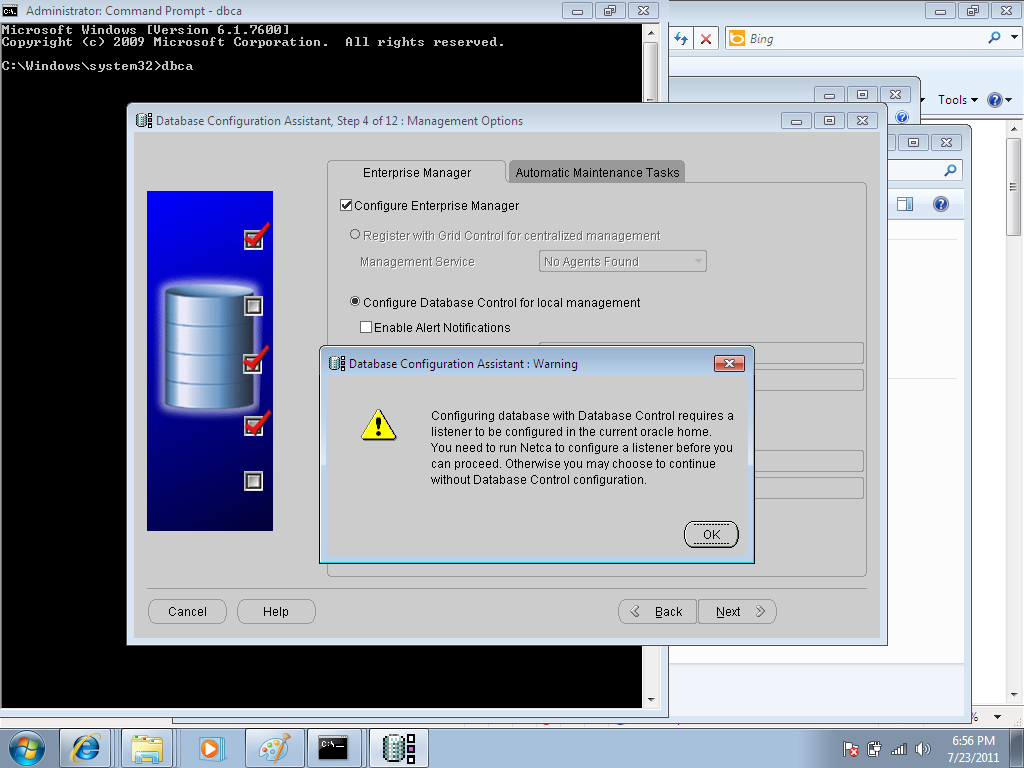The image size is (1024, 768).
Task: Click the Command Prompt title bar icon
Action: tap(10, 10)
